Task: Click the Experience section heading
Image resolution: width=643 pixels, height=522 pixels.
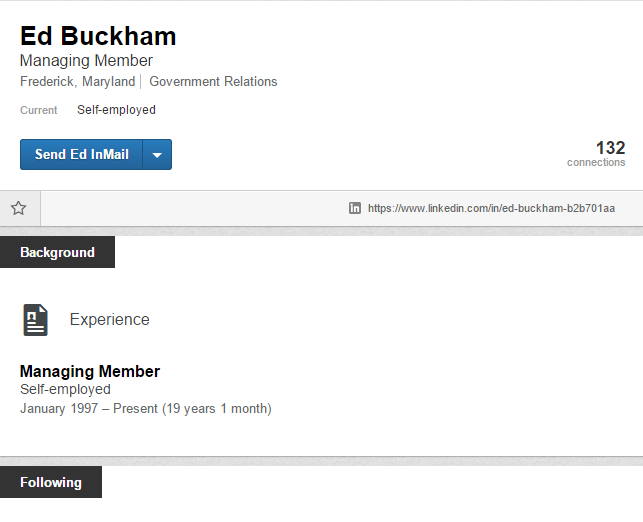Action: (x=109, y=320)
